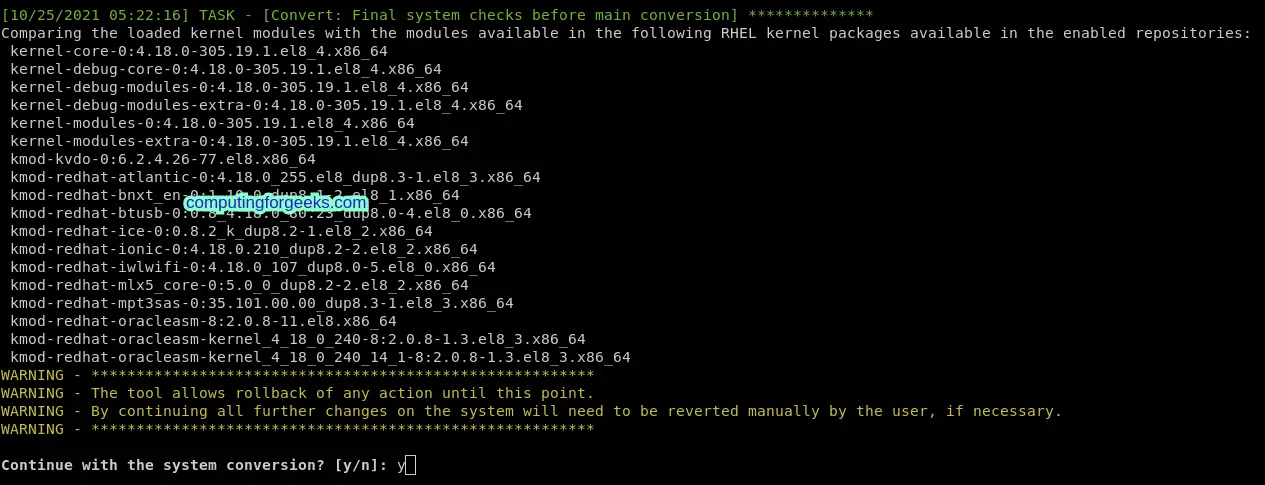This screenshot has height=485, width=1265.
Task: Click the kmod-redhat-atlantic package line
Action: [x=275, y=177]
